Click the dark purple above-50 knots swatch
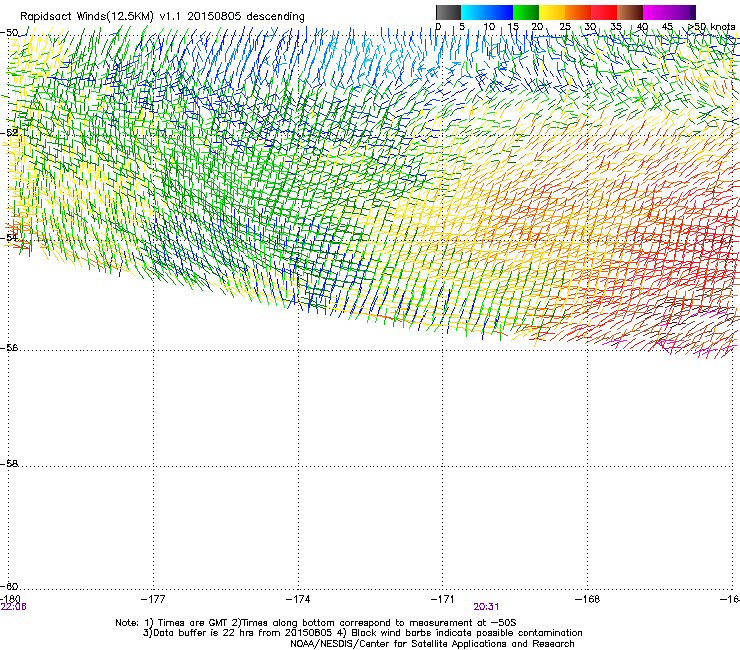Screen dimensions: 740x650 coord(693,12)
